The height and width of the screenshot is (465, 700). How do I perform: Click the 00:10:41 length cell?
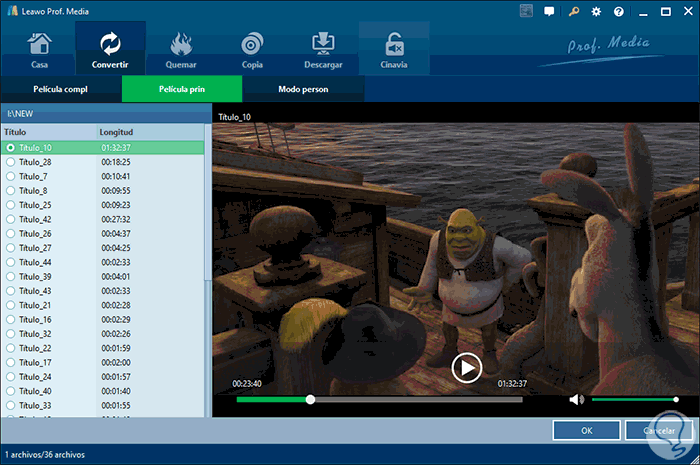116,176
